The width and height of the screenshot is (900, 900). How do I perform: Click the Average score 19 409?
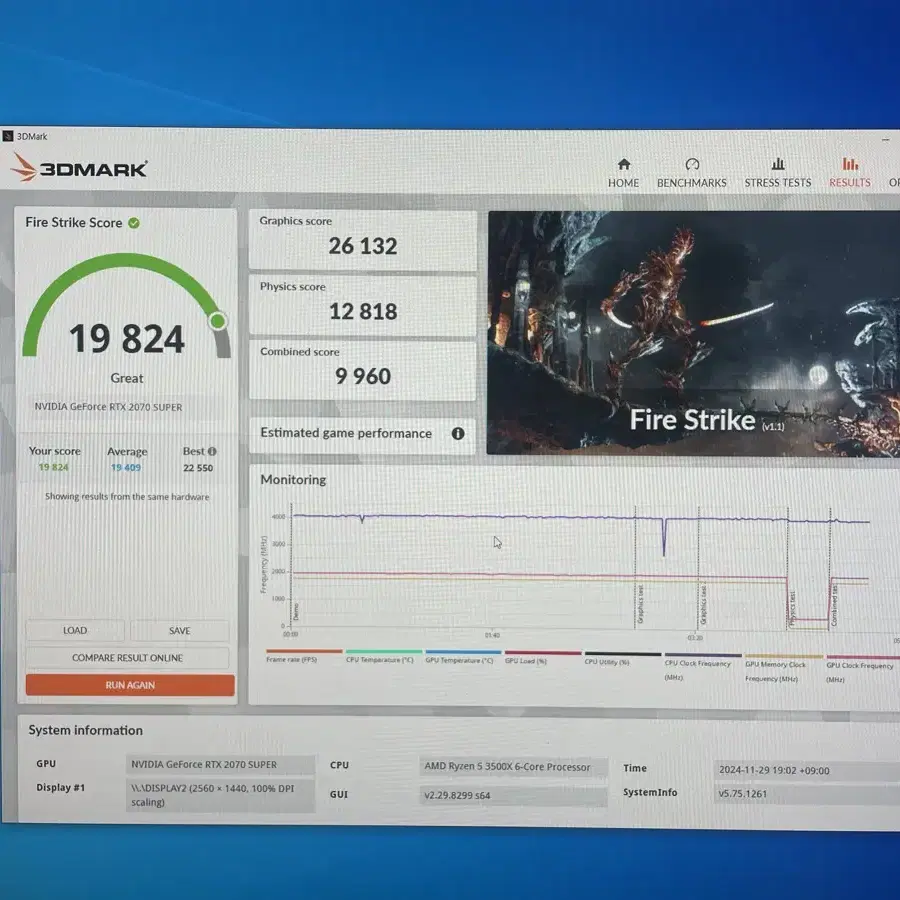point(126,468)
